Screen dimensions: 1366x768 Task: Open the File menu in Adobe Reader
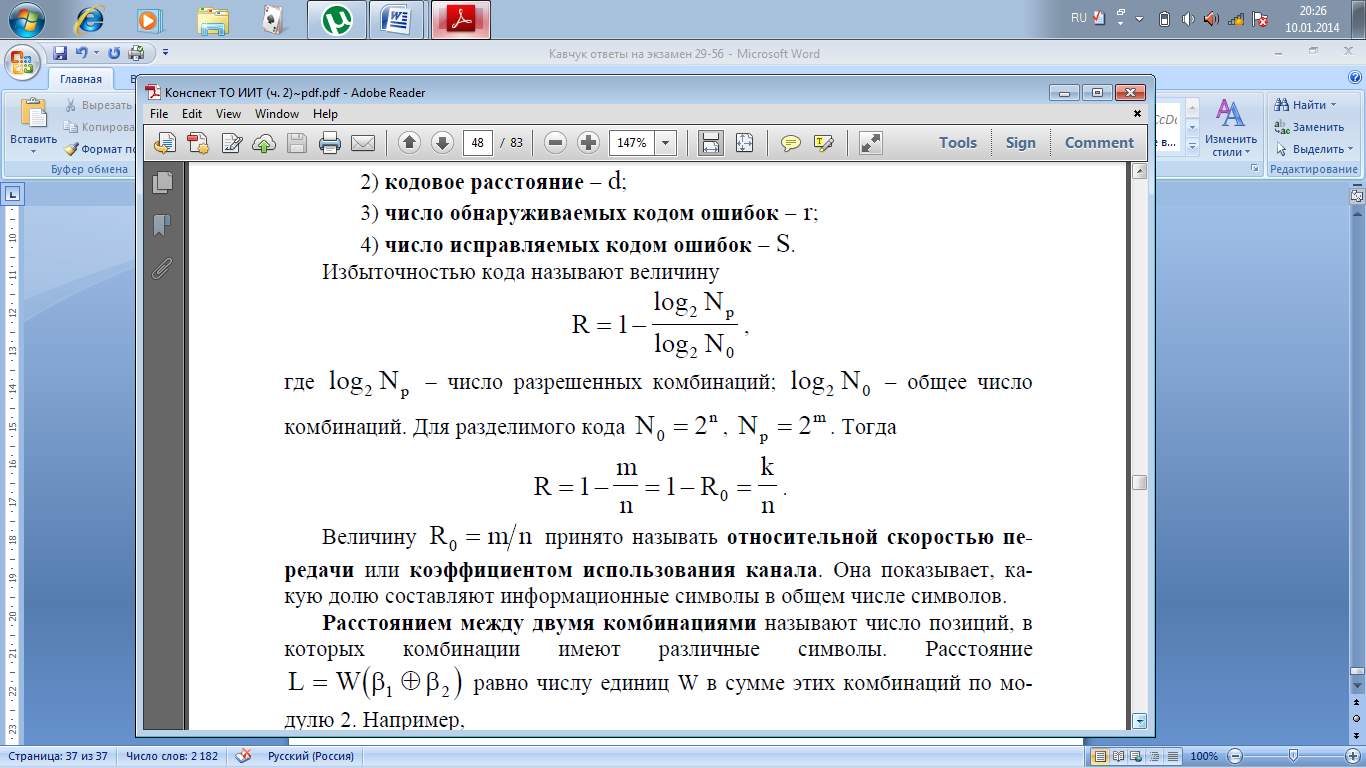click(x=160, y=114)
